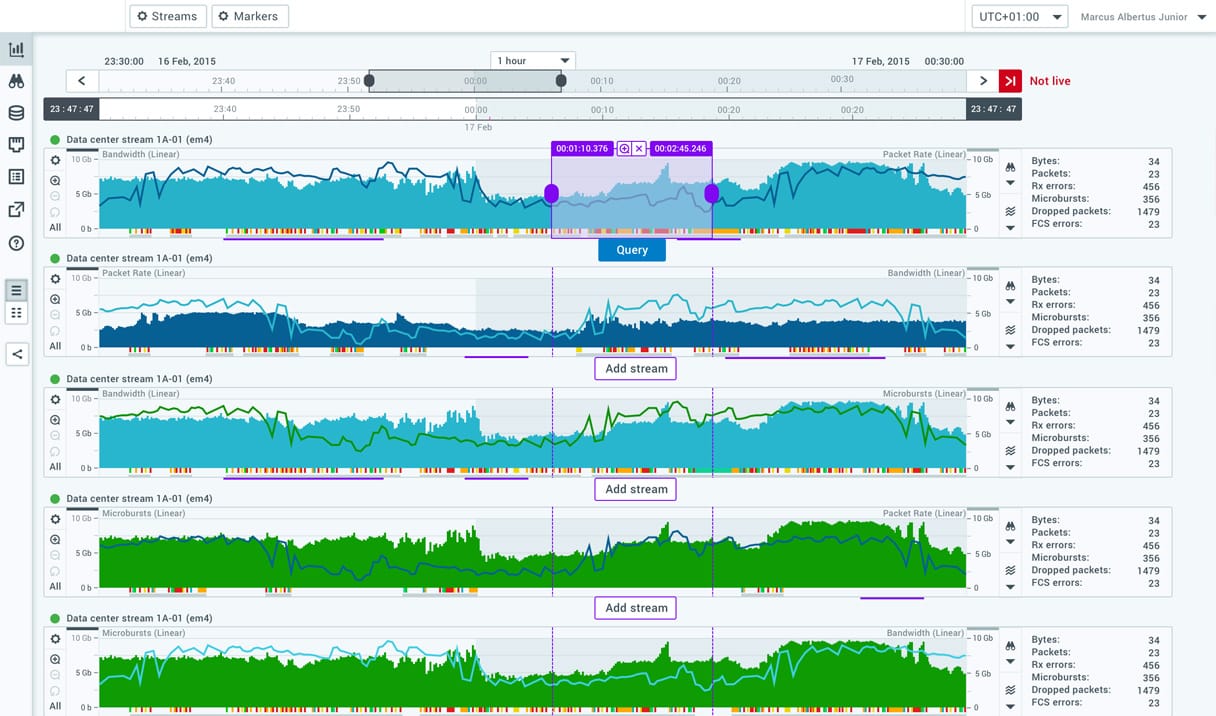Expand arrow under binoculars on second chart
Screen dimensions: 1216x716
pyautogui.click(x=1010, y=301)
